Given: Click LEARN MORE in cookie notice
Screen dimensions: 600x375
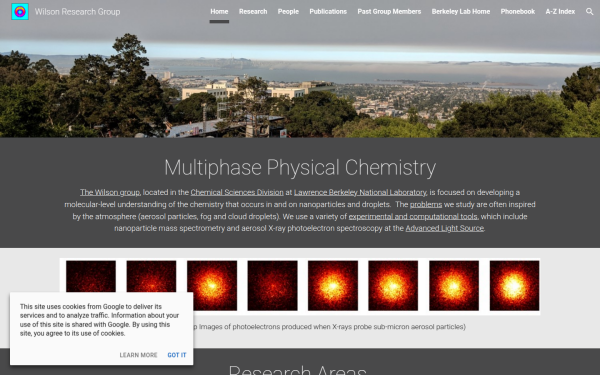Looking at the screenshot, I should 139,355.
